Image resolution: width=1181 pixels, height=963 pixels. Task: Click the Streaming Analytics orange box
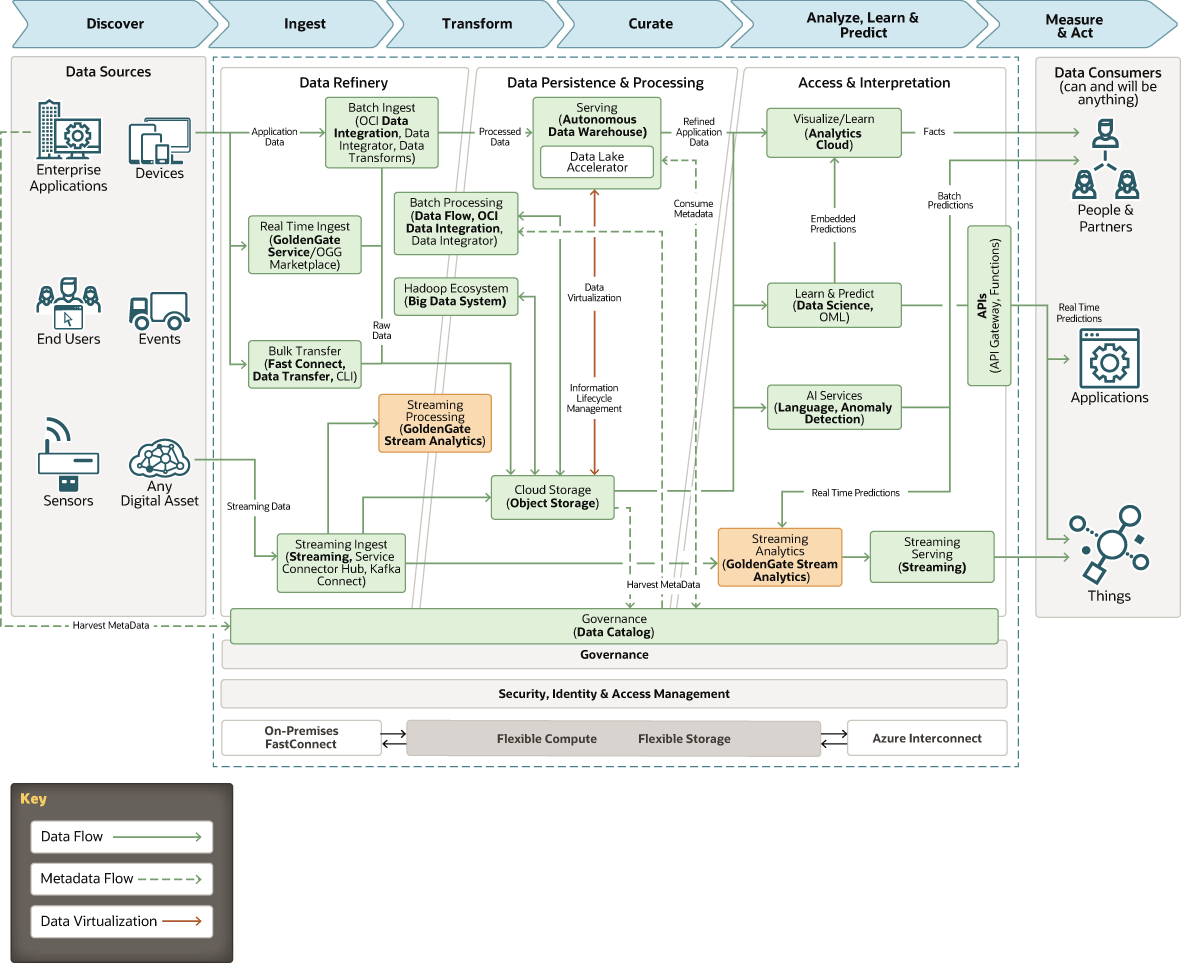780,557
